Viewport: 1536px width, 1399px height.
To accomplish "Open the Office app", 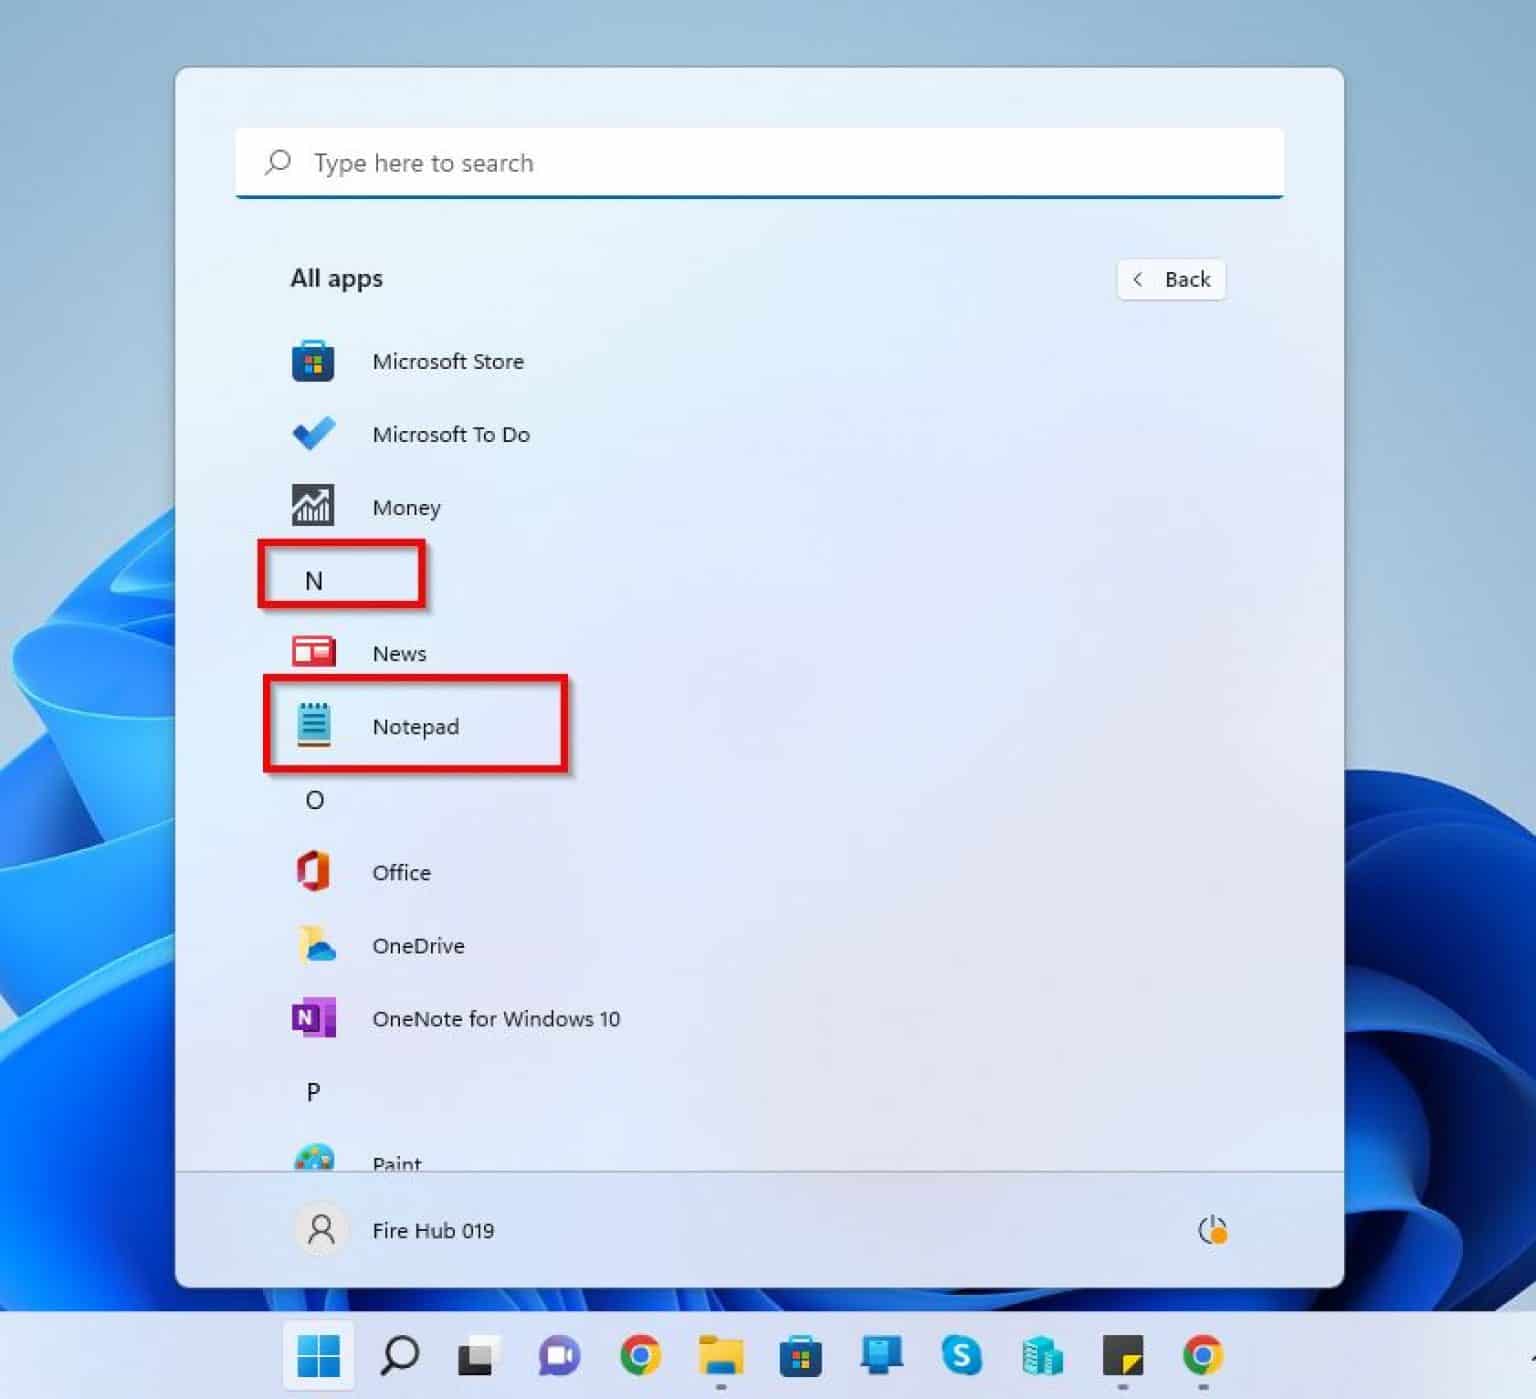I will tap(401, 871).
